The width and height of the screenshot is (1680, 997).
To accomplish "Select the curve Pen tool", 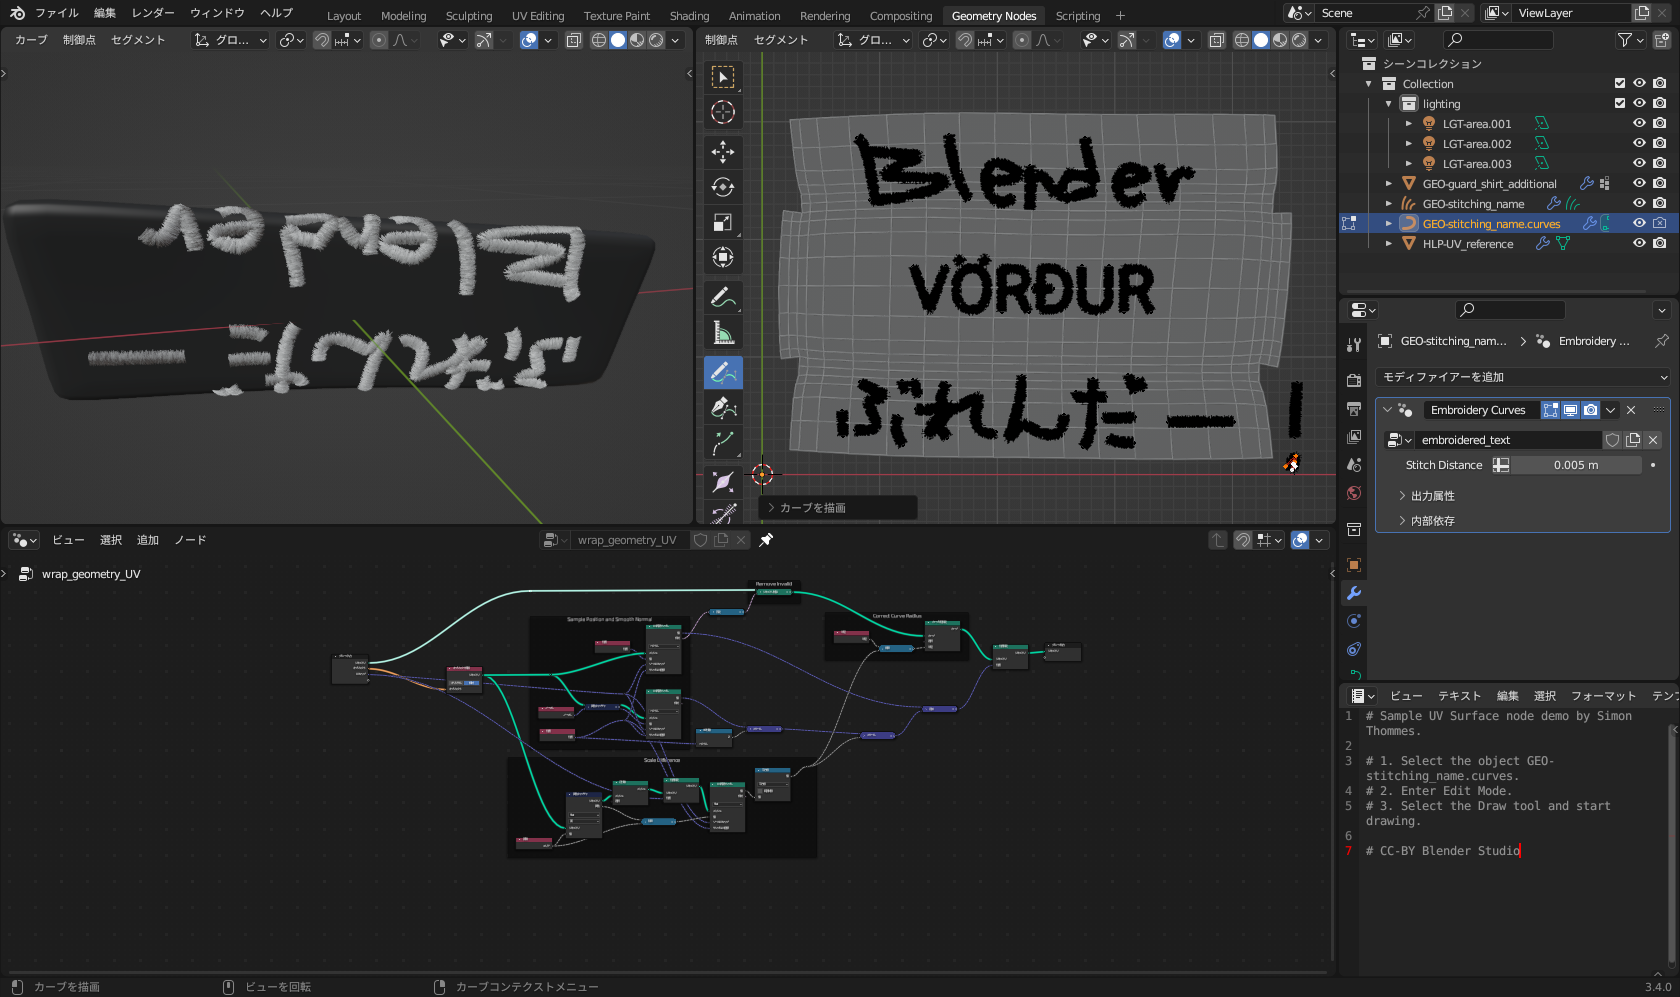I will [x=723, y=407].
